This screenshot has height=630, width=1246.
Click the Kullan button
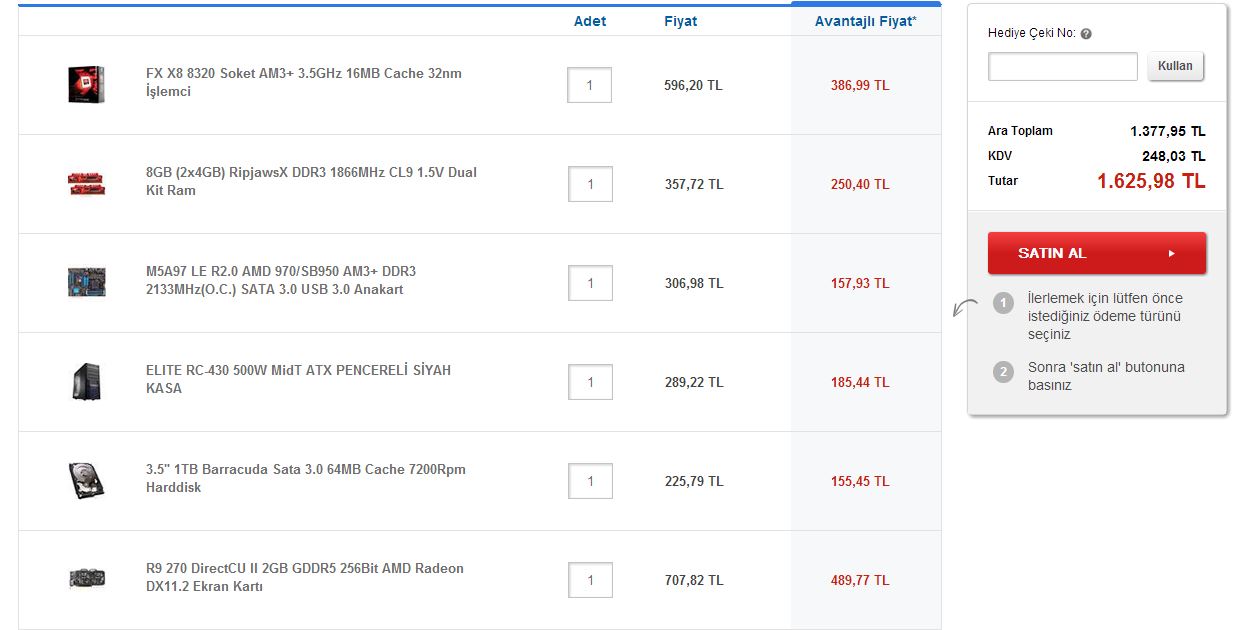(1175, 66)
